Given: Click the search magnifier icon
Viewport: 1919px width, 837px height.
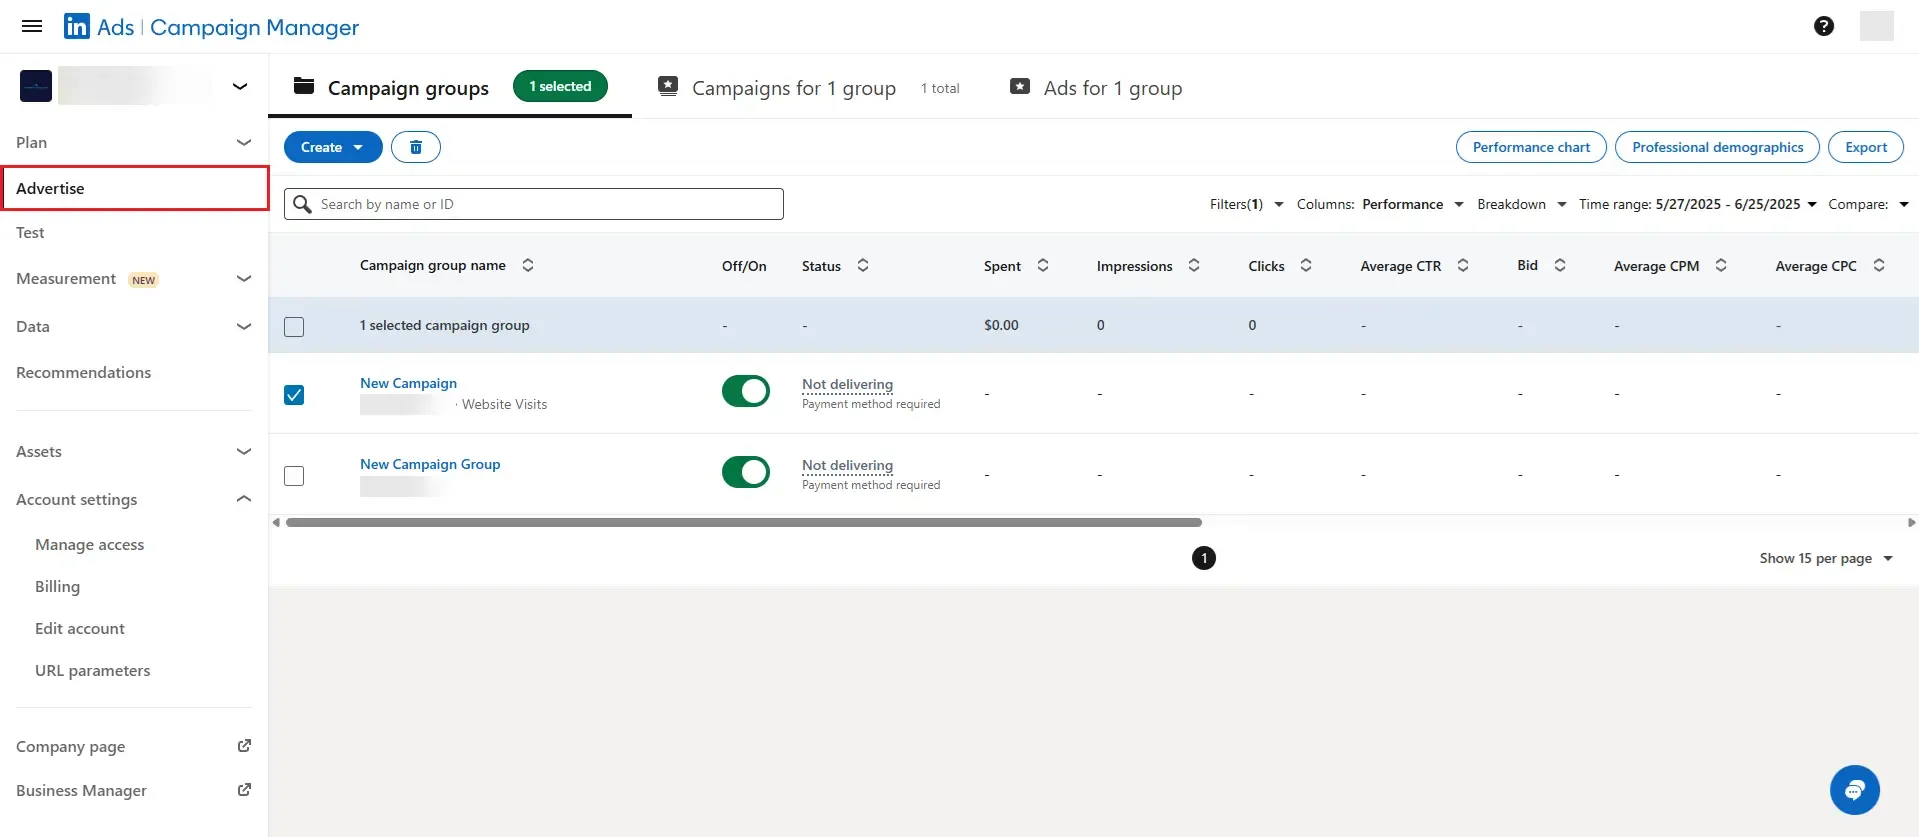Looking at the screenshot, I should click(302, 204).
